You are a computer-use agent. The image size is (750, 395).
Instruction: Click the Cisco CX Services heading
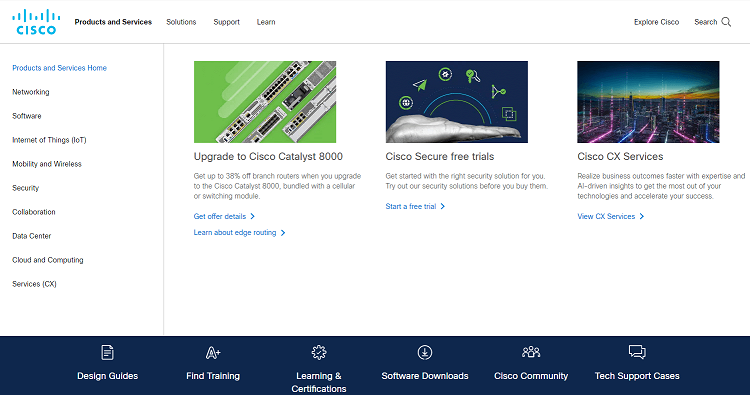(620, 156)
